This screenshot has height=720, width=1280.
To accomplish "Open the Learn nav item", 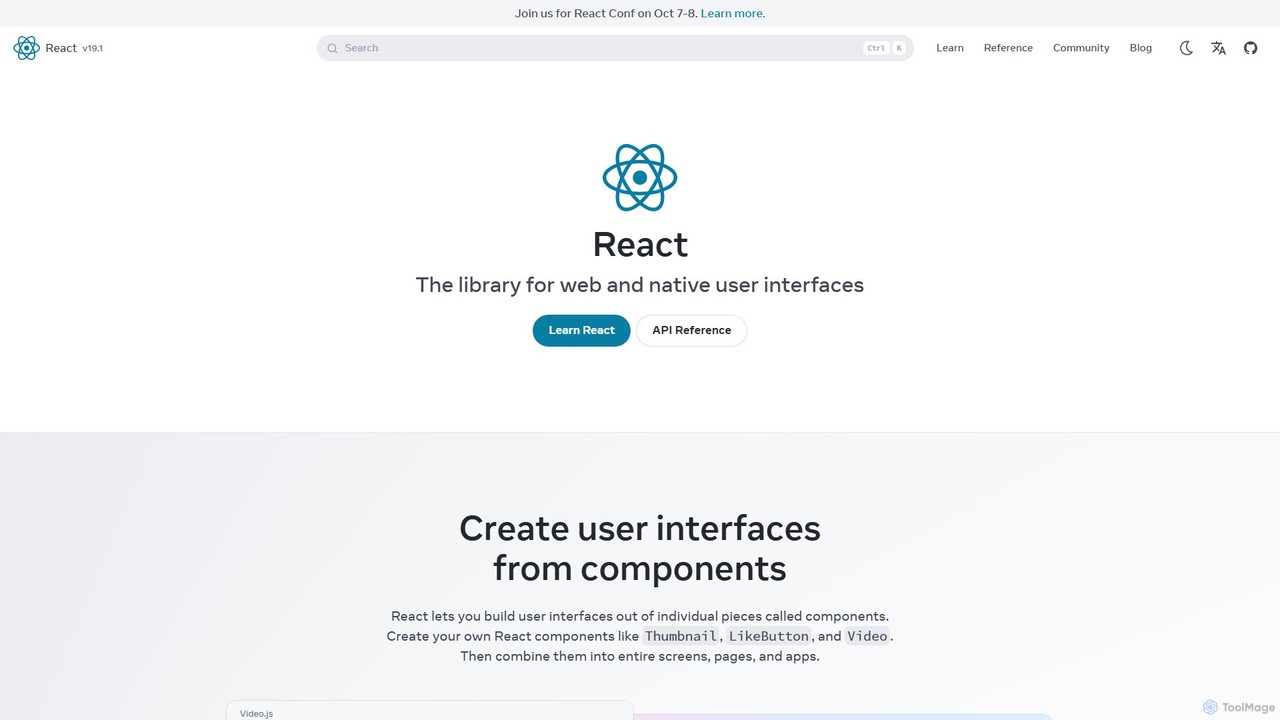I will pos(950,48).
